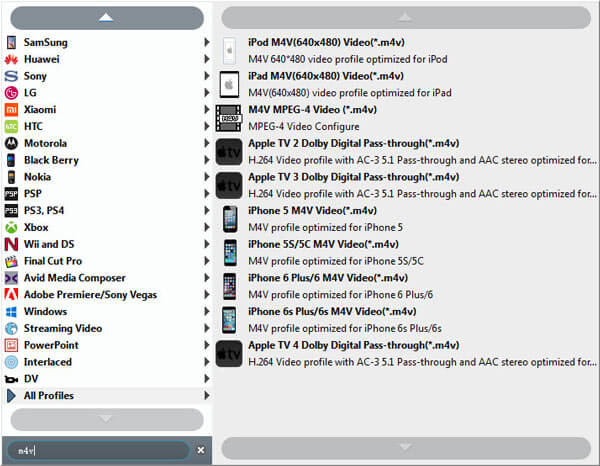Screen dimensions: 600x466
Task: Click the Black Berry phone icon
Action: [x=11, y=160]
